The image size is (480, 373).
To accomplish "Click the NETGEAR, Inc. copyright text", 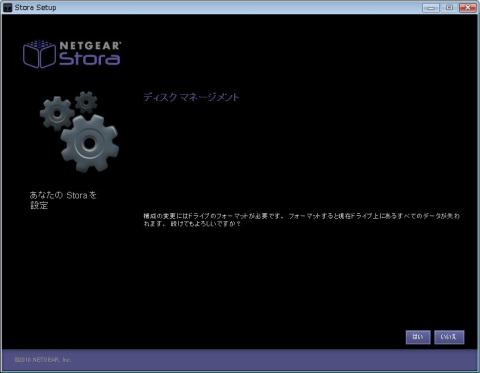I will [43, 360].
